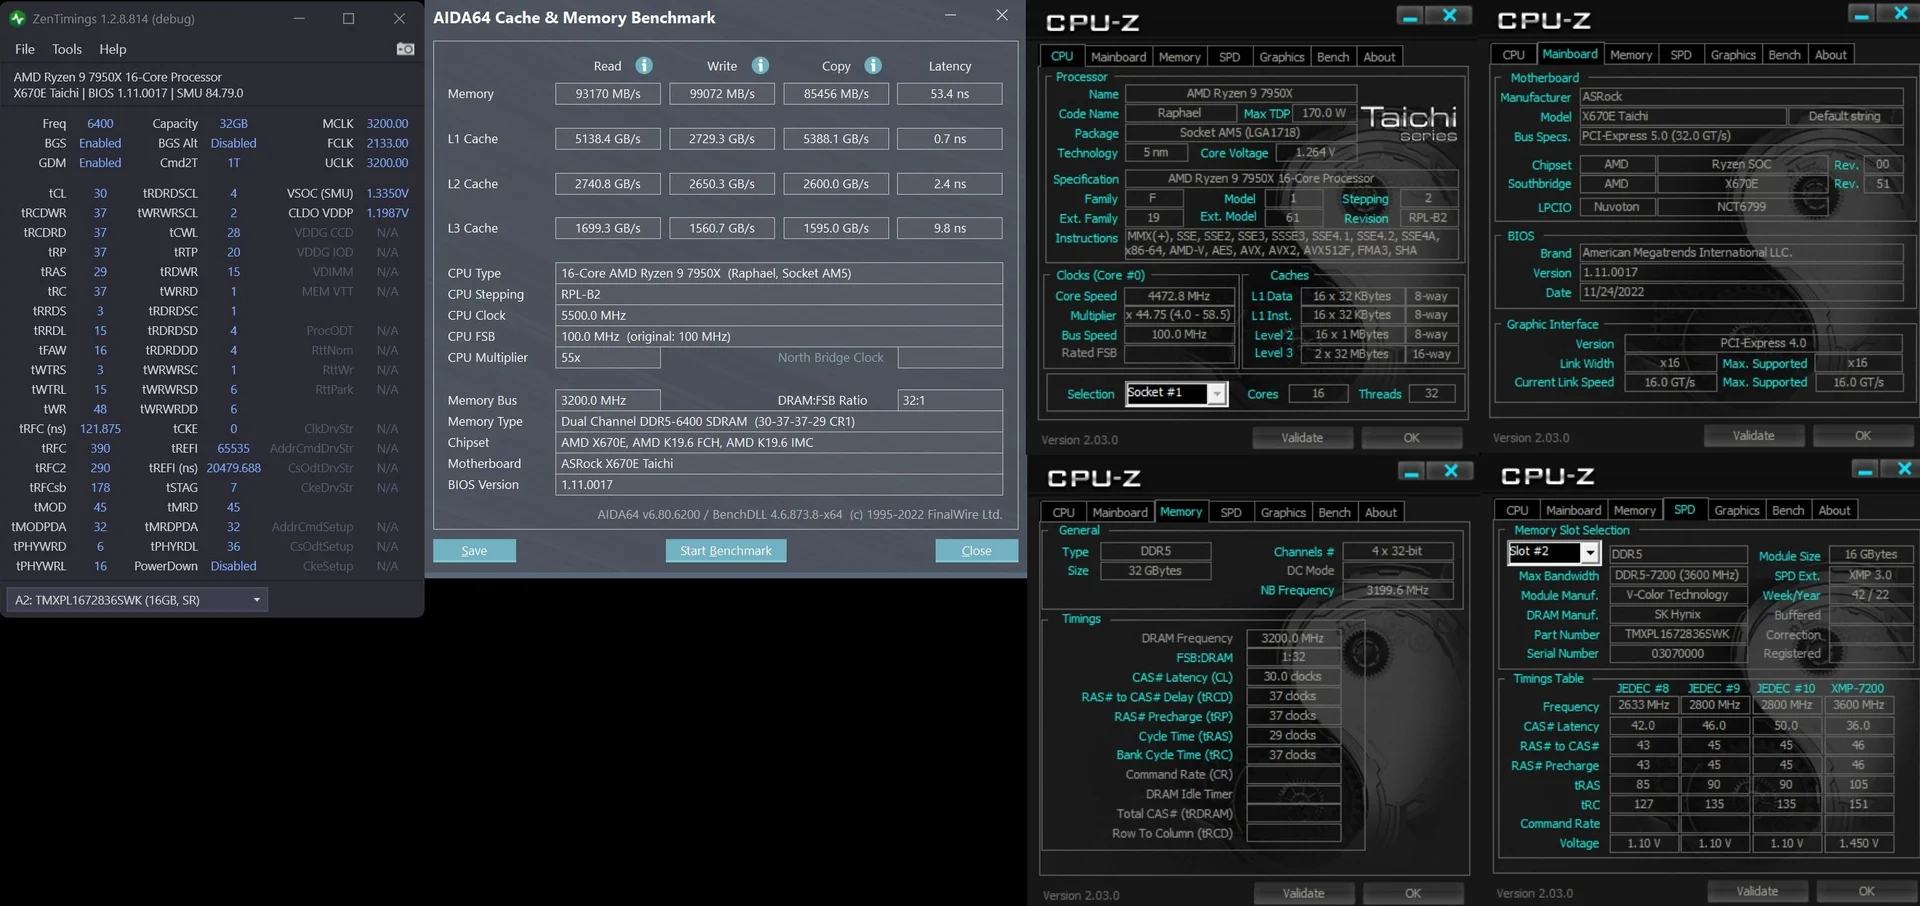This screenshot has width=1920, height=906.
Task: Click the tREFI value 65535 in ZenTimings
Action: [234, 448]
